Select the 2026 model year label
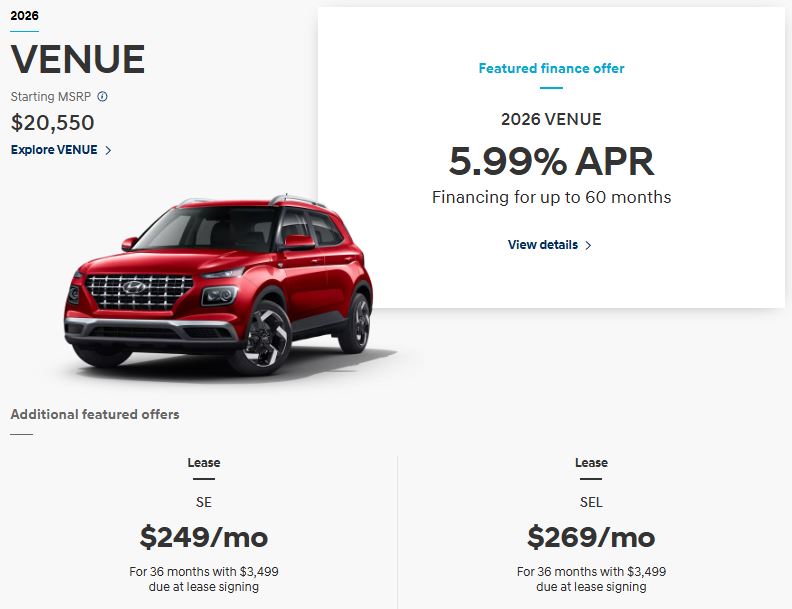Screen dimensions: 792x609 click(24, 16)
